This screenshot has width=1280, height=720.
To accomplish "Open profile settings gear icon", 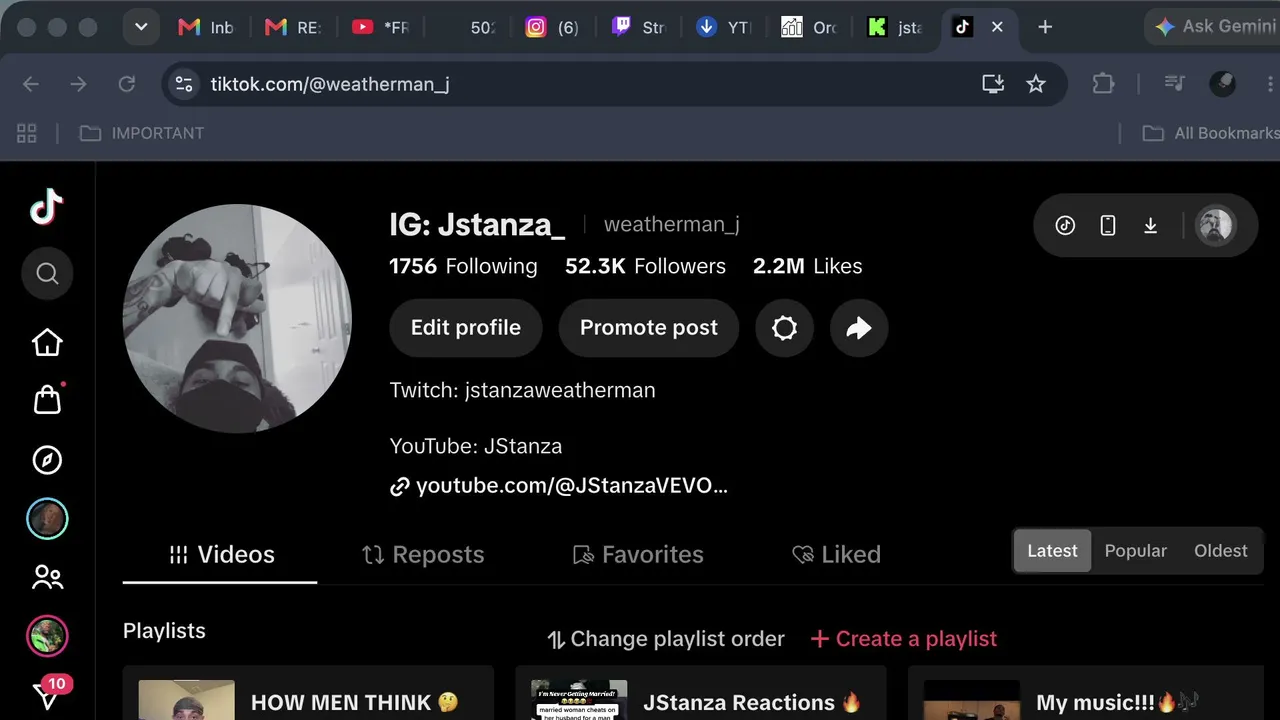I will pos(784,328).
